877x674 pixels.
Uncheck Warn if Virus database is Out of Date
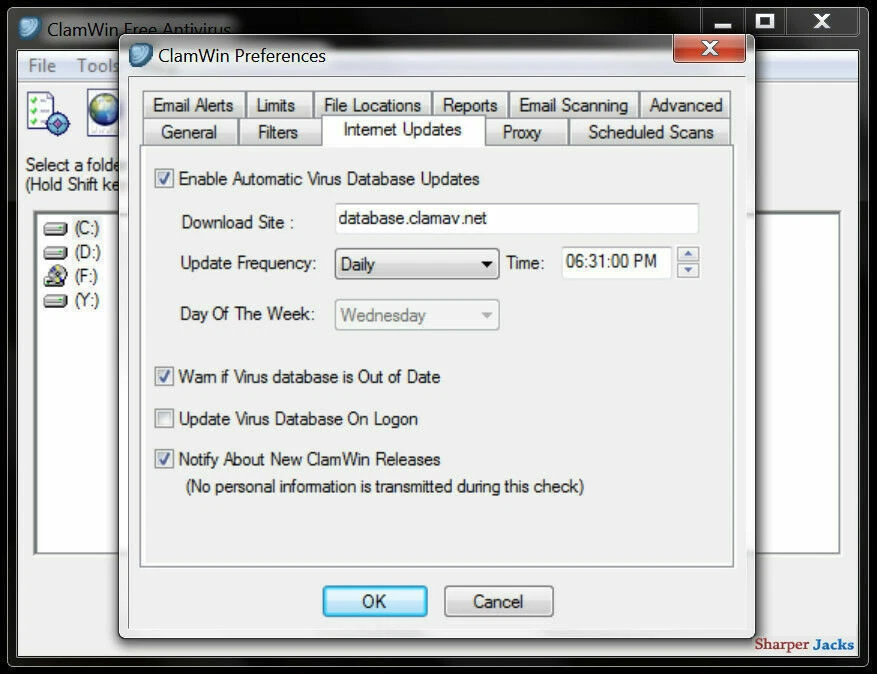click(x=164, y=377)
